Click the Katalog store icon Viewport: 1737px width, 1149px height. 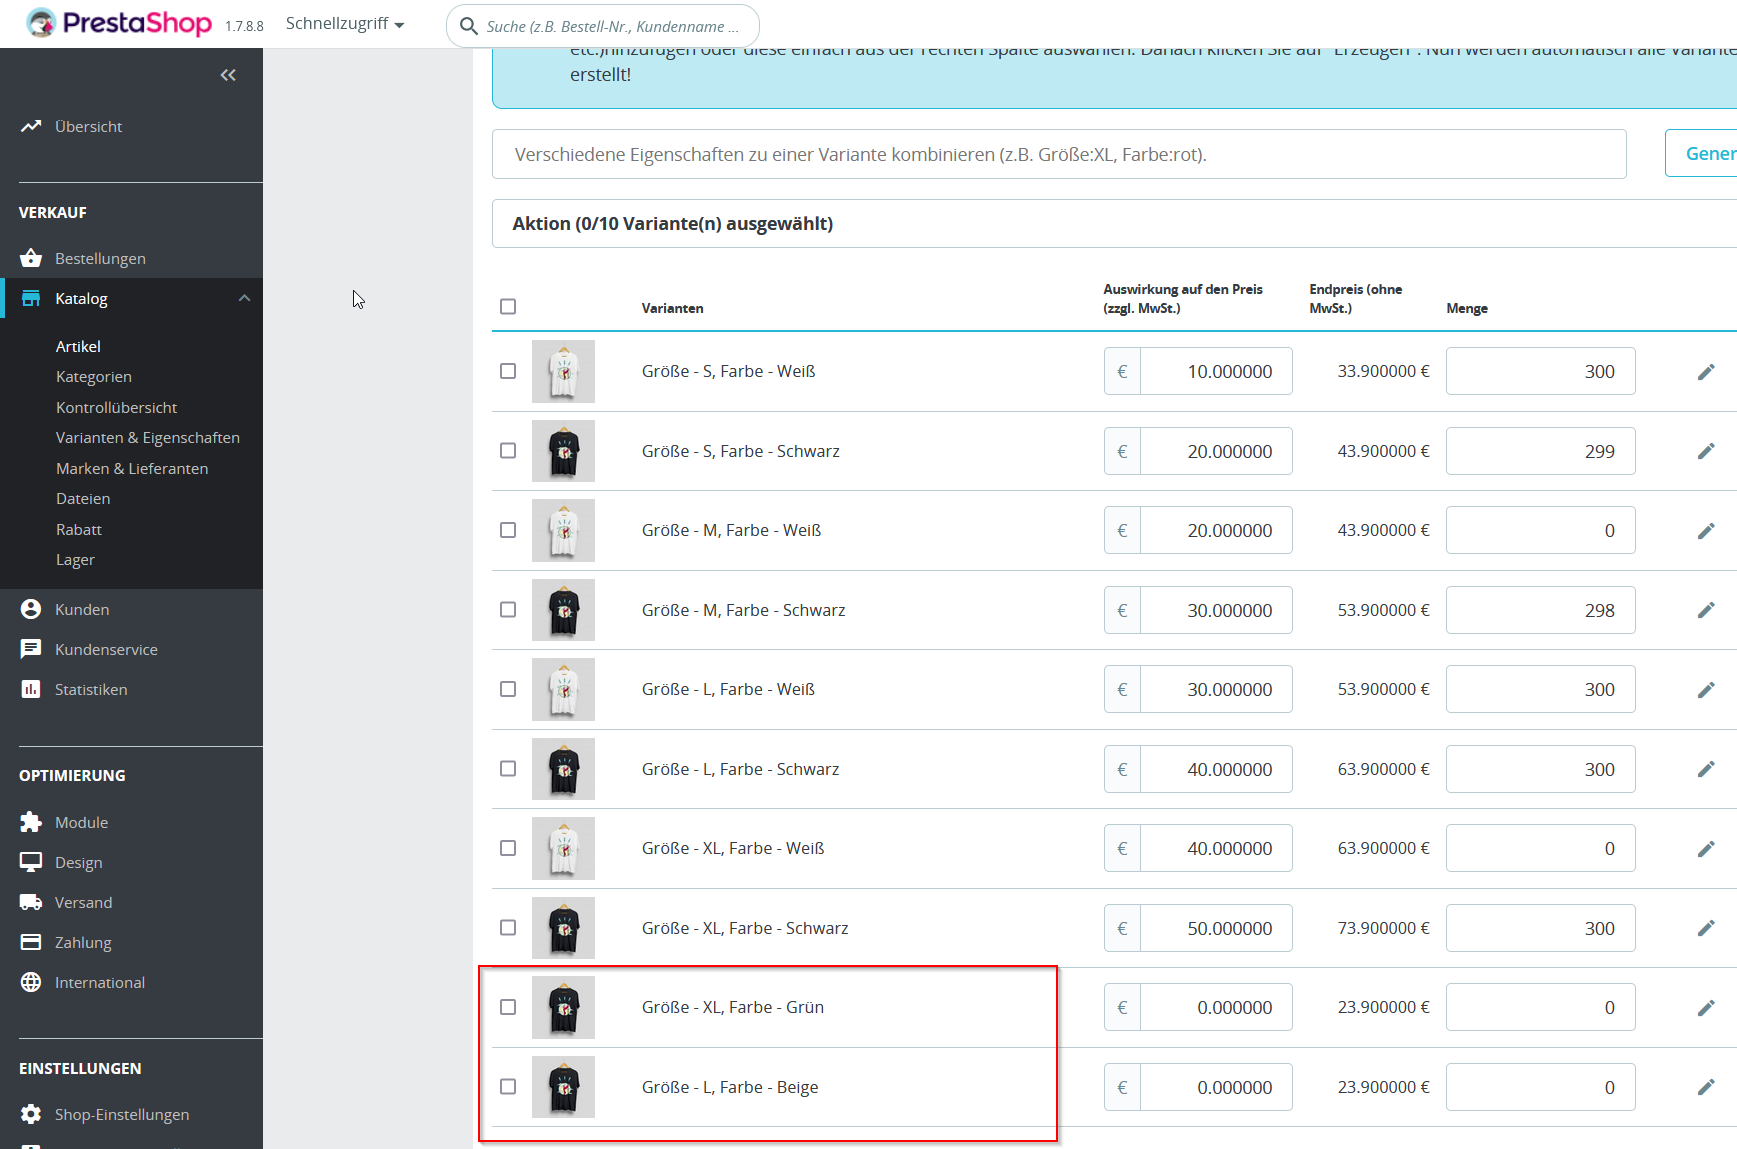(x=31, y=298)
